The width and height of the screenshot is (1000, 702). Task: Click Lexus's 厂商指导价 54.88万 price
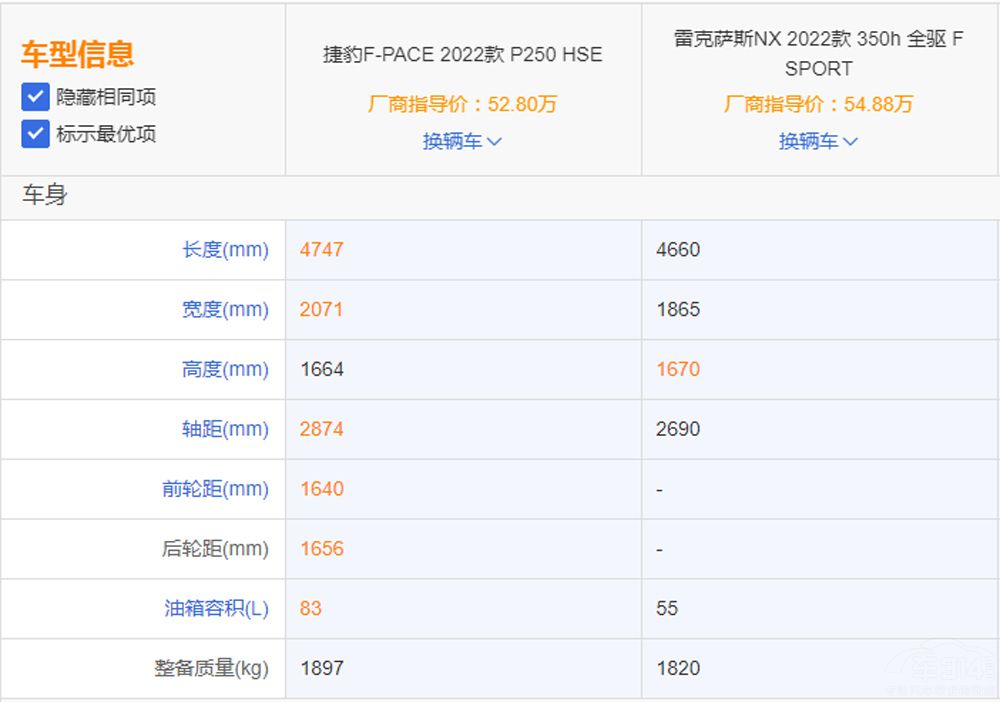coord(818,104)
